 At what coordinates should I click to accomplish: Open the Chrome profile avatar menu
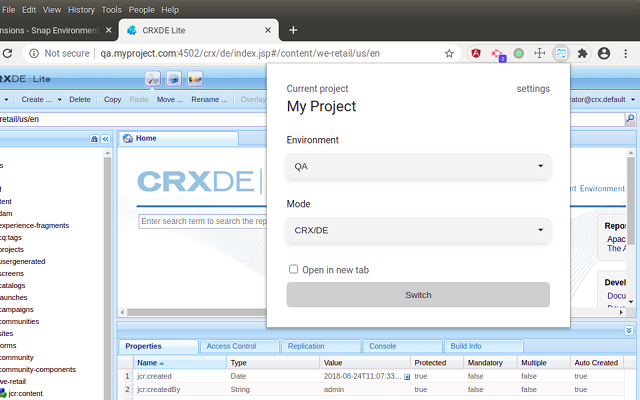click(604, 53)
